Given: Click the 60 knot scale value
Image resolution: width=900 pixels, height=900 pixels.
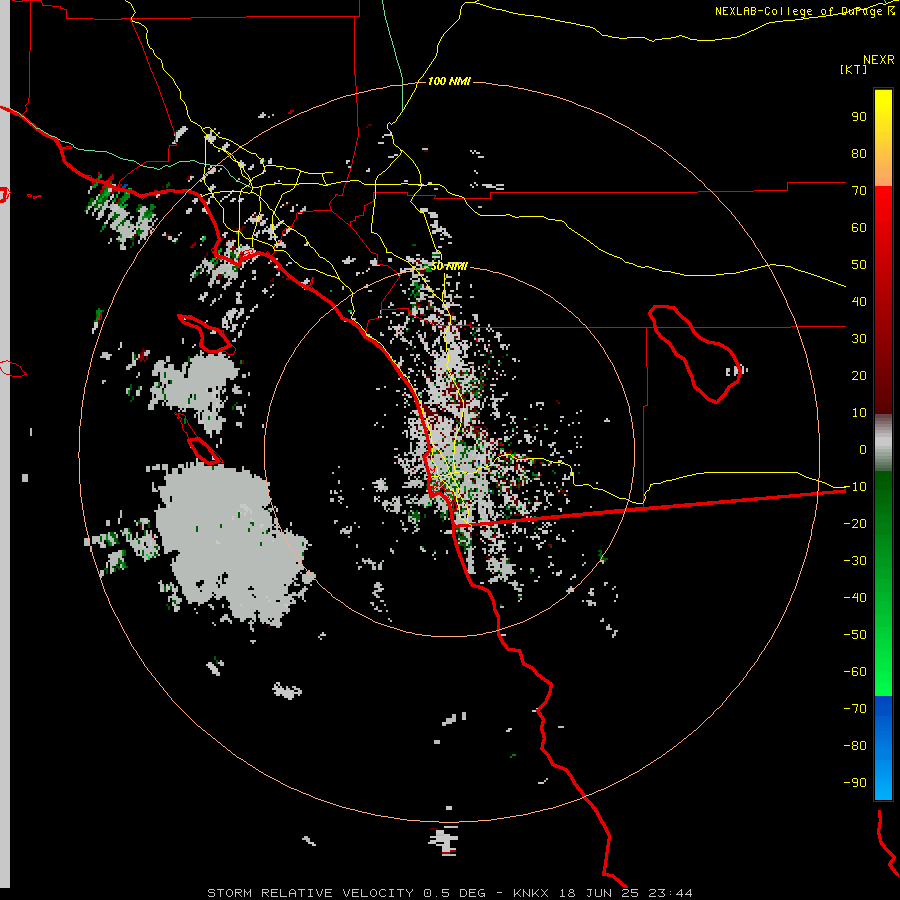Looking at the screenshot, I should pyautogui.click(x=859, y=227).
